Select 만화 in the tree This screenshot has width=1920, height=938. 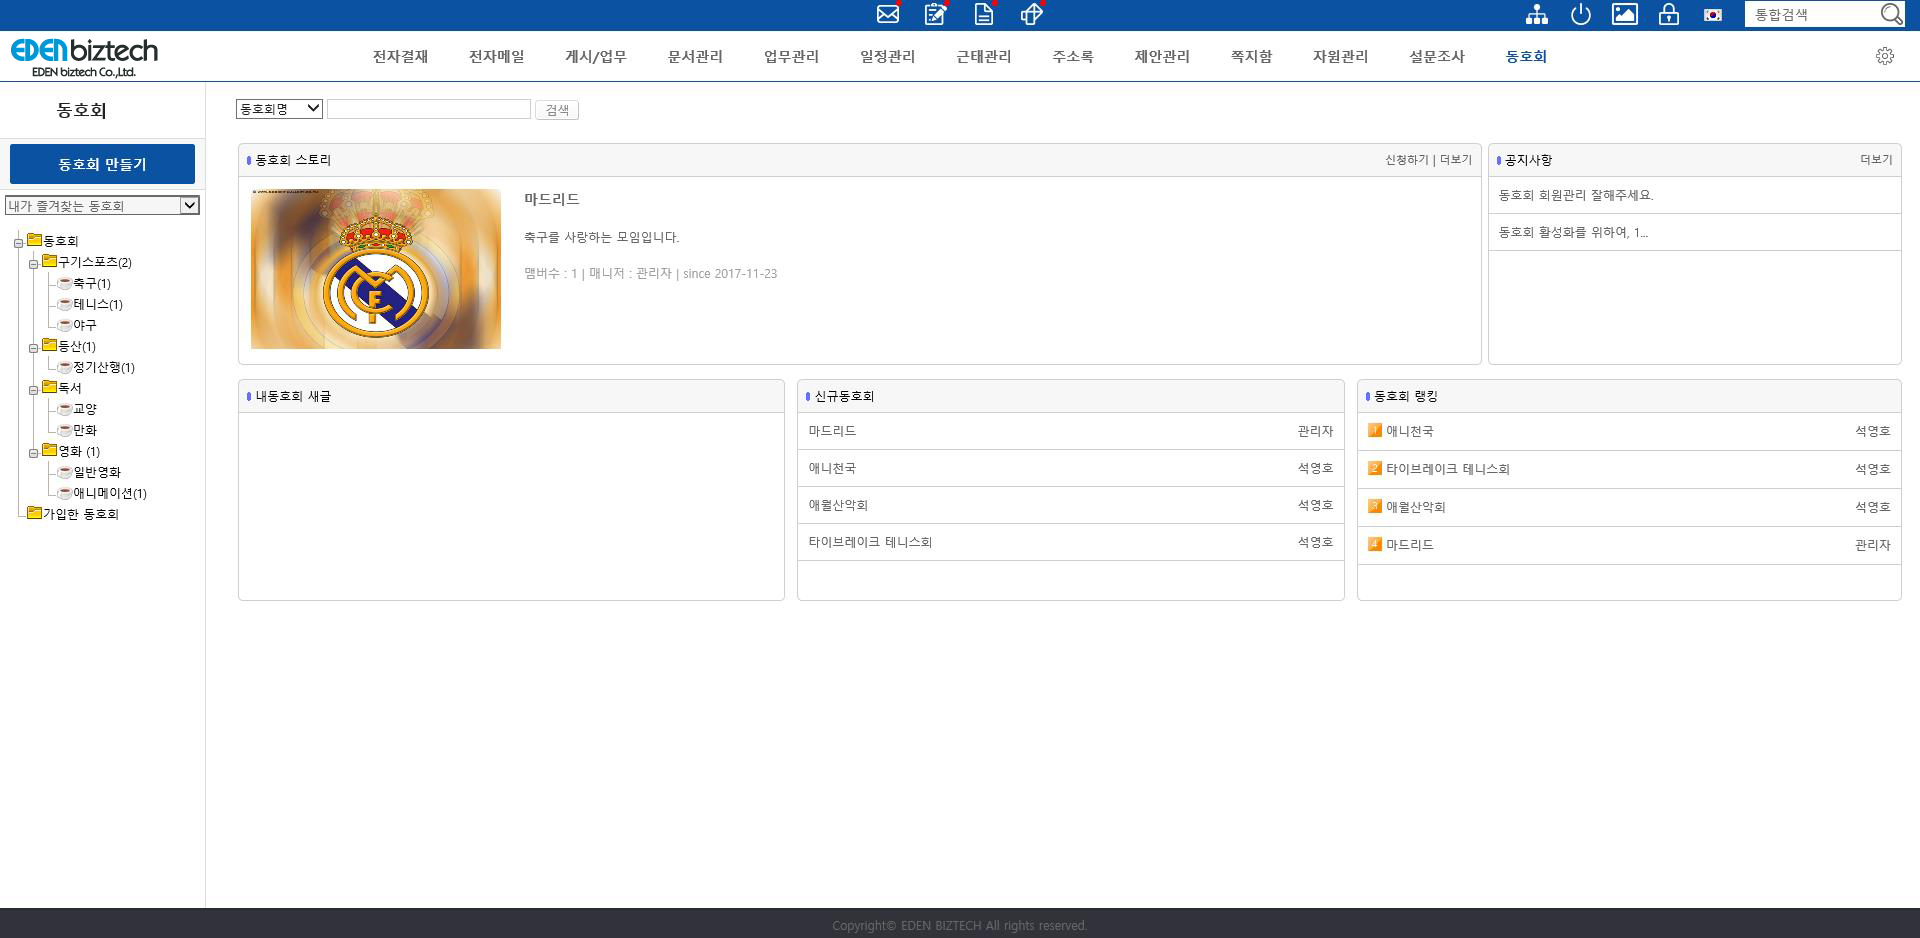(x=85, y=430)
